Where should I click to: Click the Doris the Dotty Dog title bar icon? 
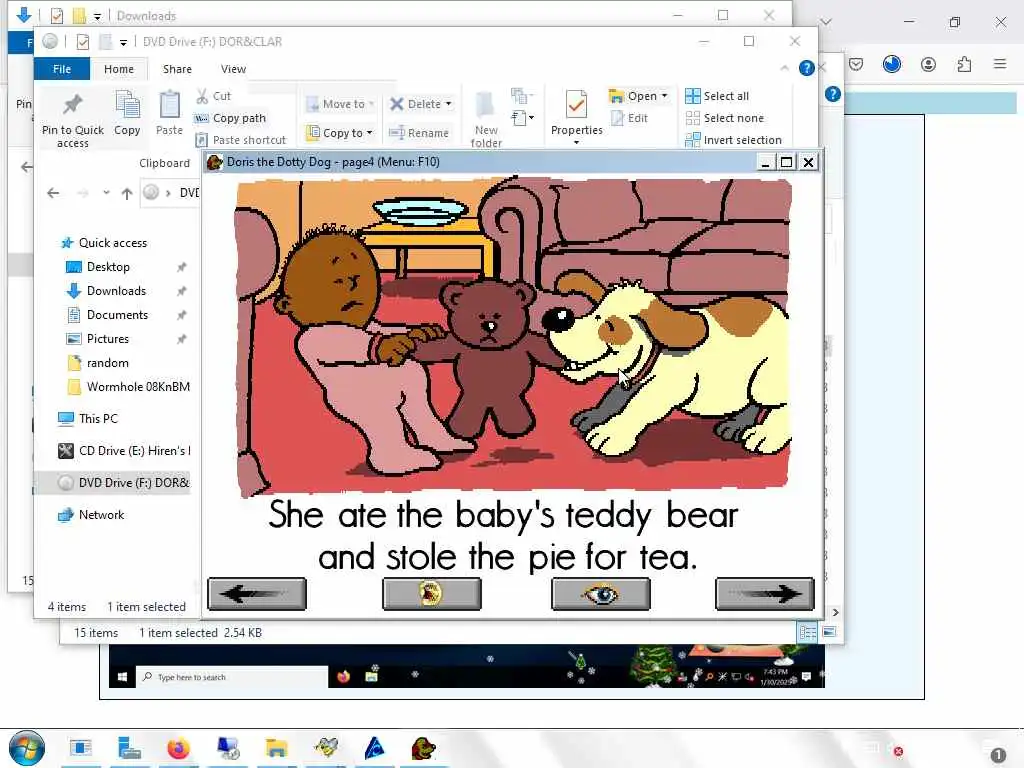[214, 162]
